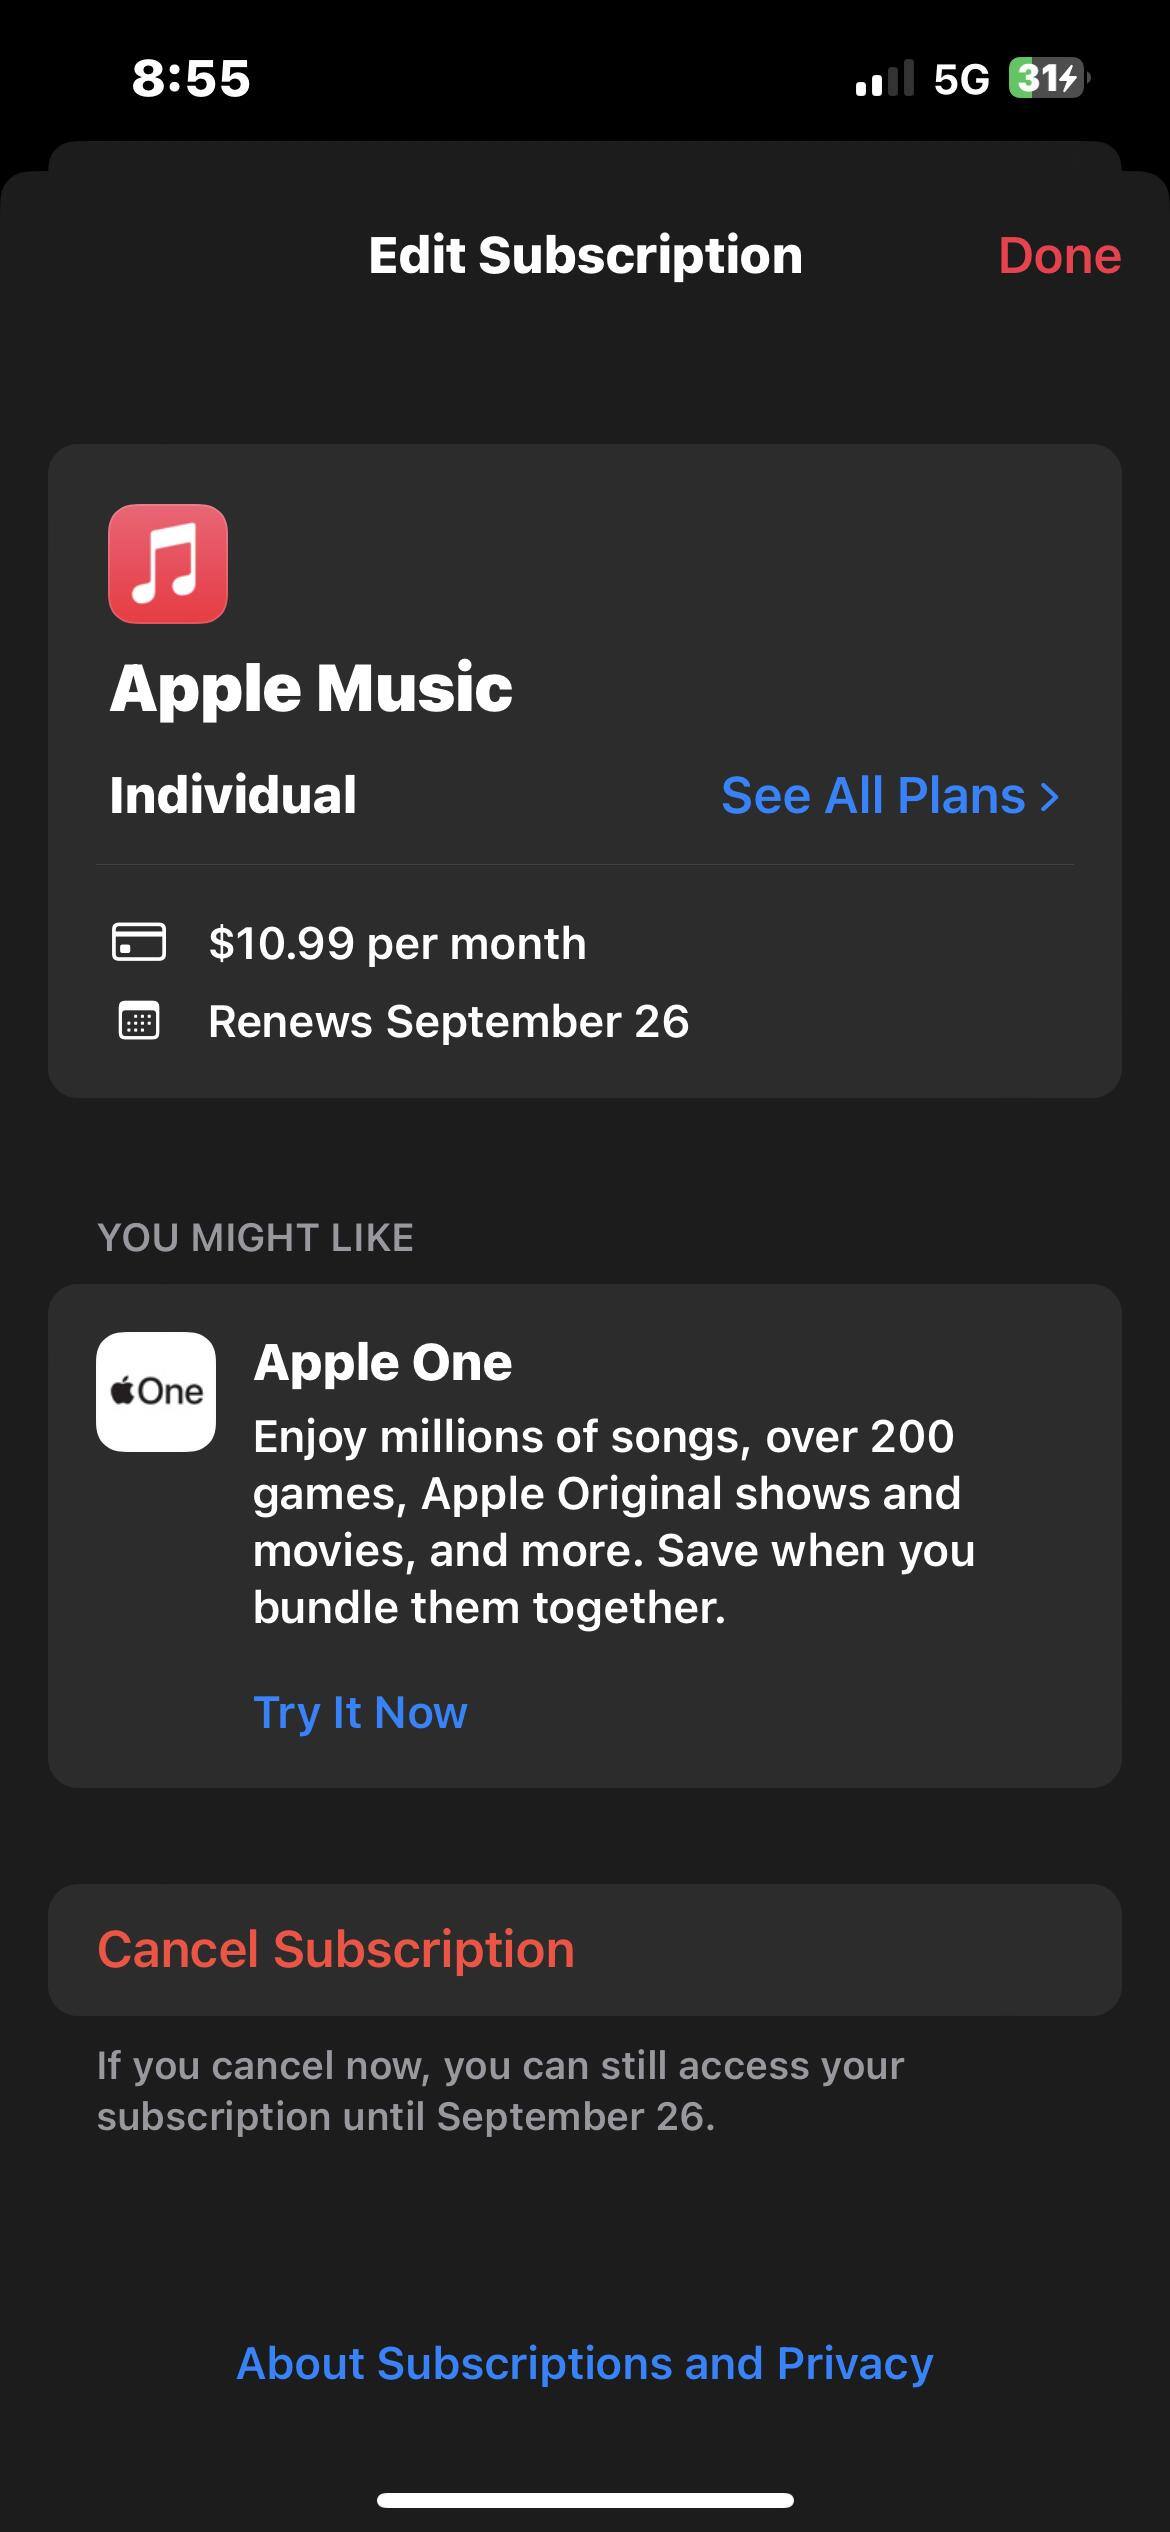
Task: Tap Try It Now for Apple One
Action: tap(360, 1712)
